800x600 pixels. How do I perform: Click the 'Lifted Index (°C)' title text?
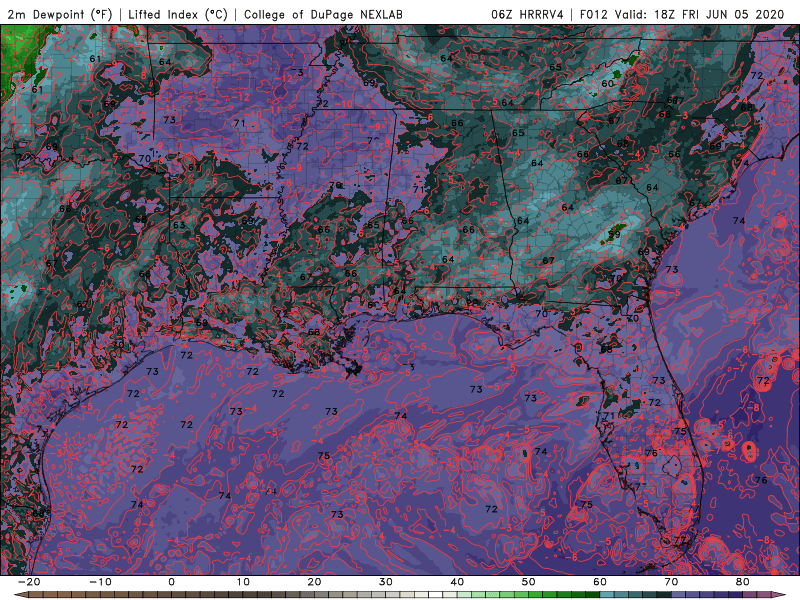(178, 14)
